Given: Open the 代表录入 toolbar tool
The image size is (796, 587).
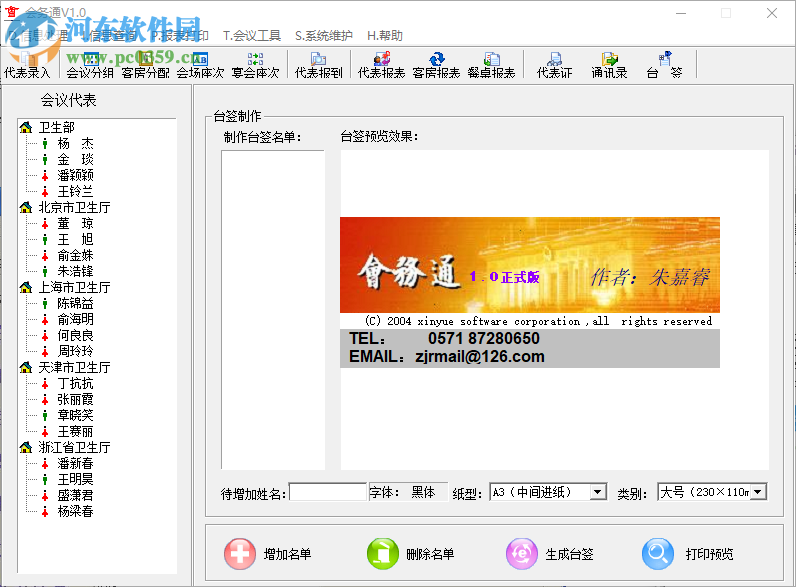Looking at the screenshot, I should coord(27,65).
